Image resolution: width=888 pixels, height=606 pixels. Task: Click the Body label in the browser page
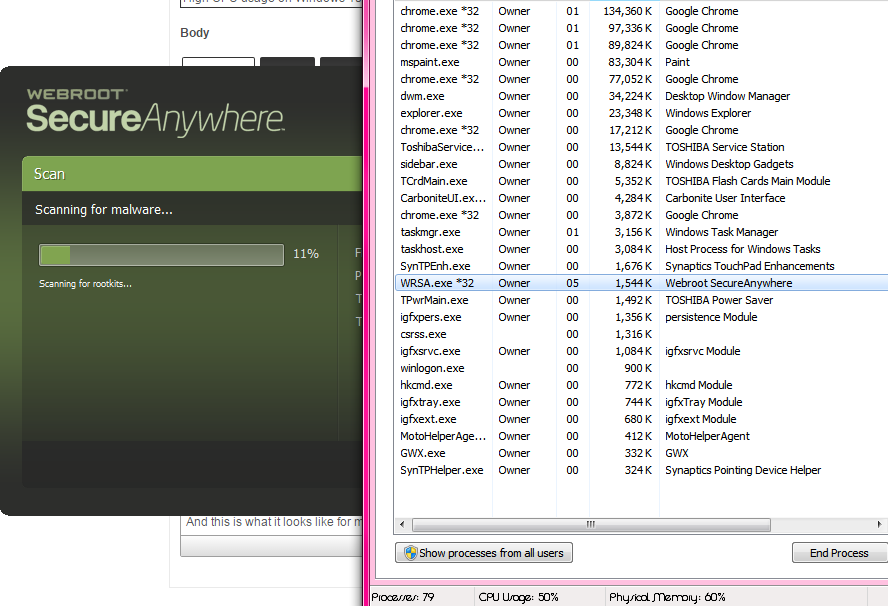pos(195,33)
